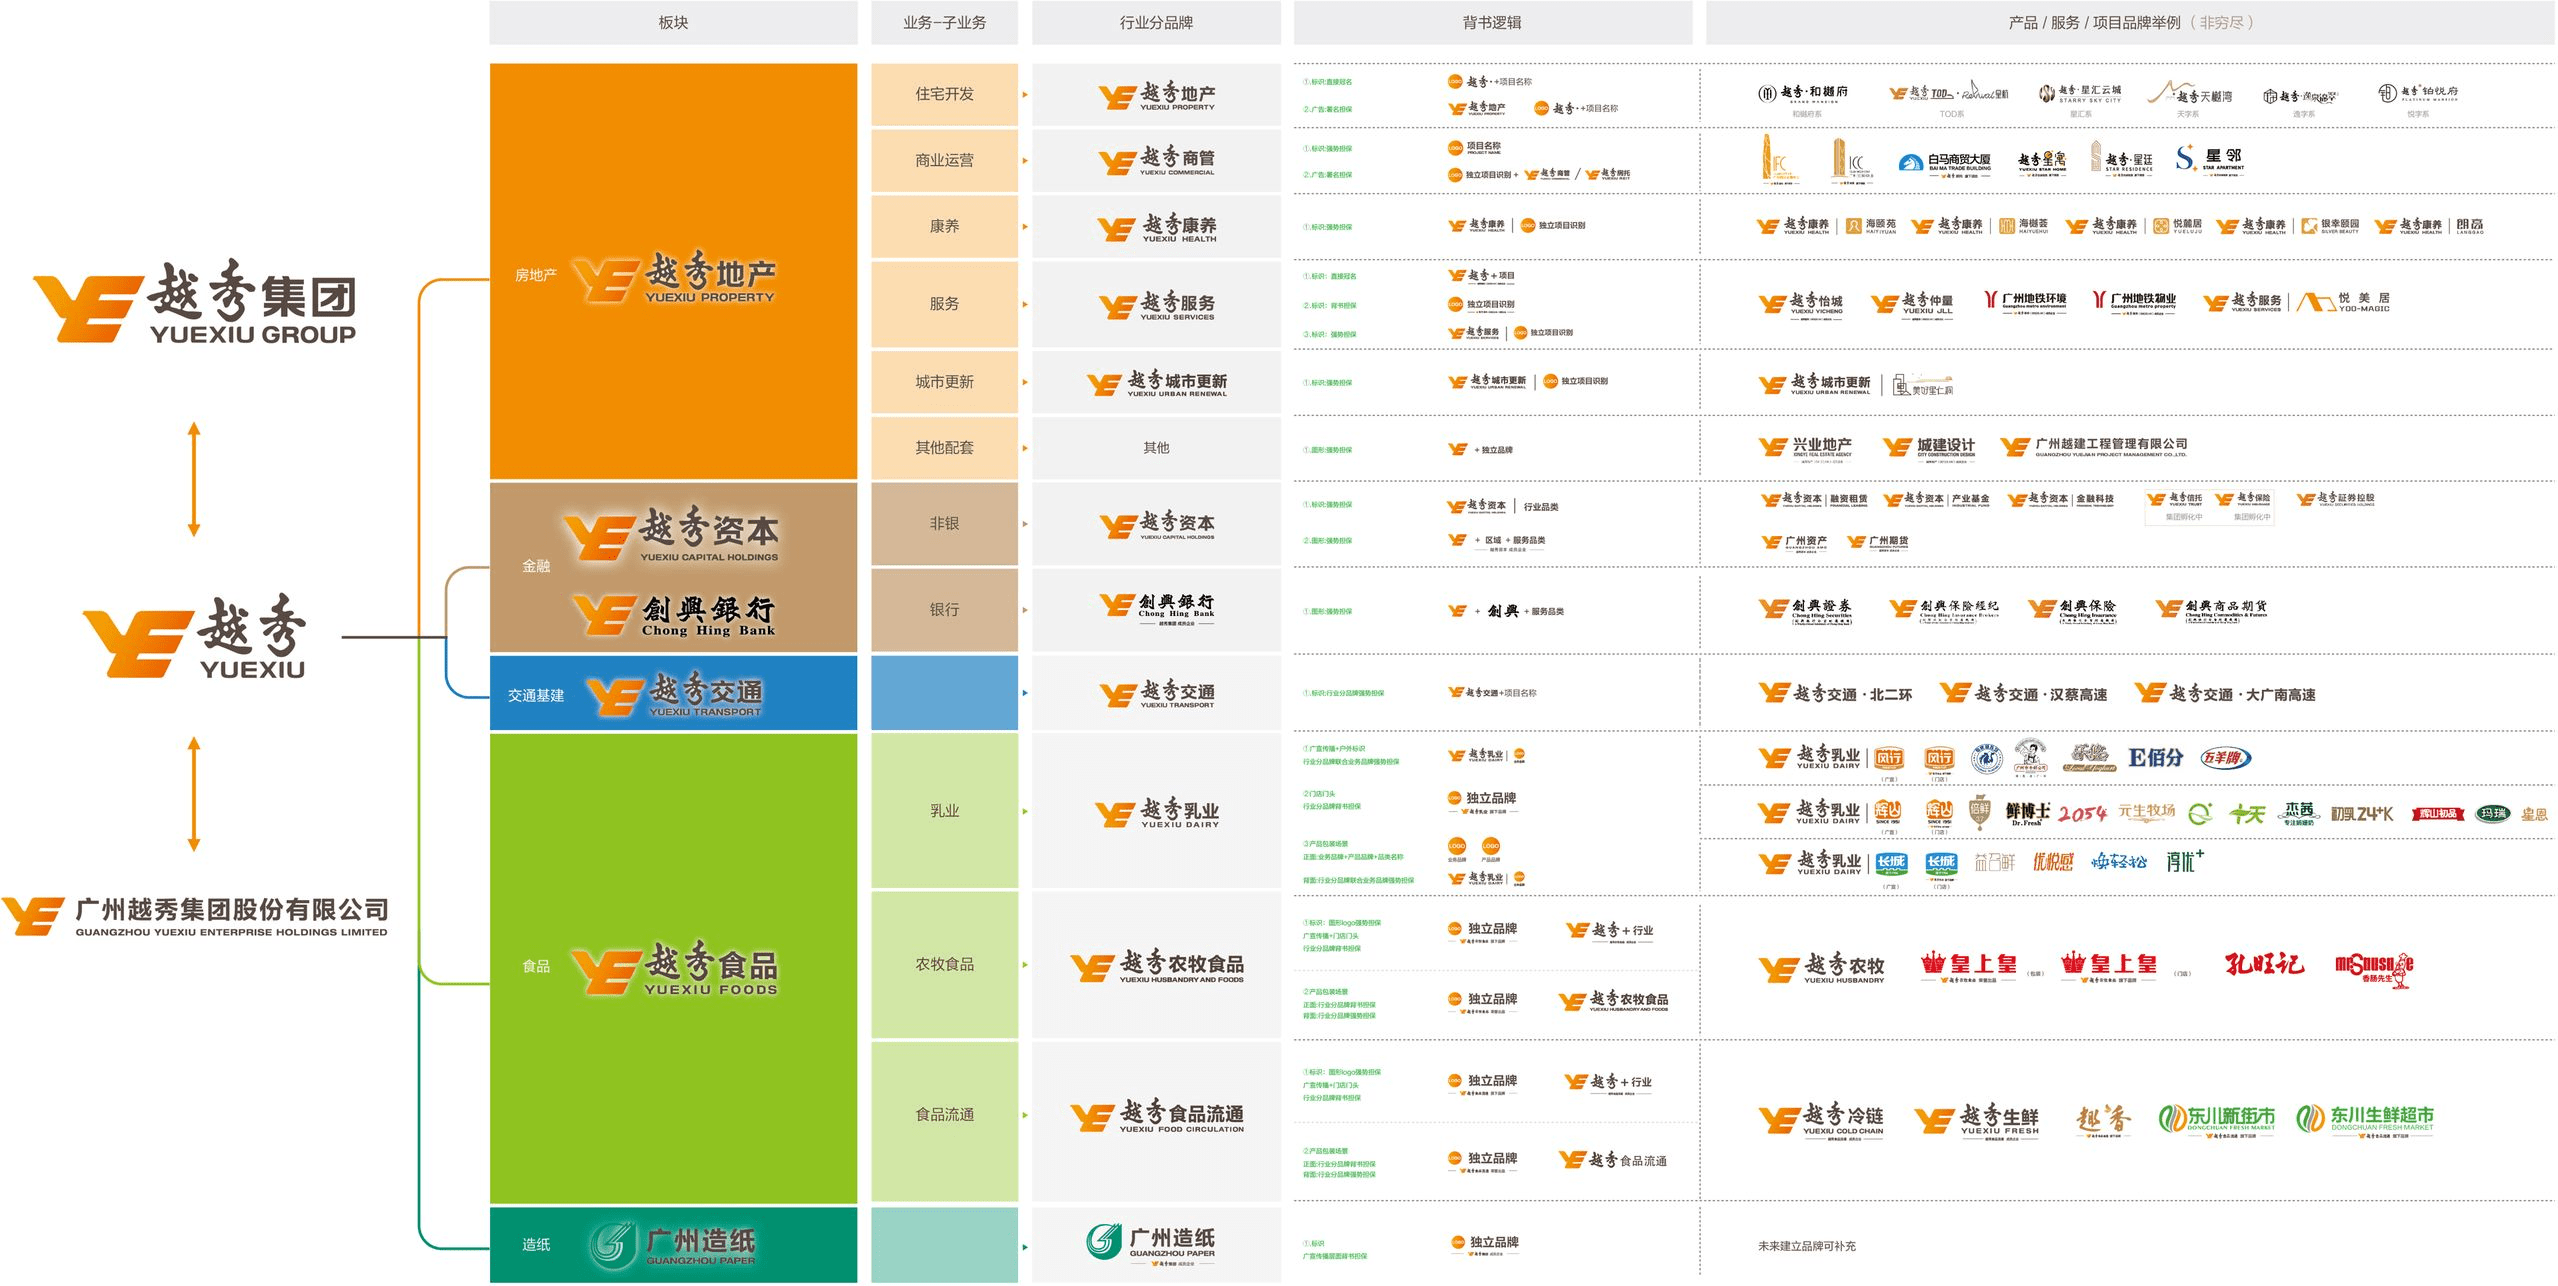Click 越秀食品流通 logo in 行业分品牌 column
Image resolution: width=2558 pixels, height=1286 pixels.
[1157, 1115]
